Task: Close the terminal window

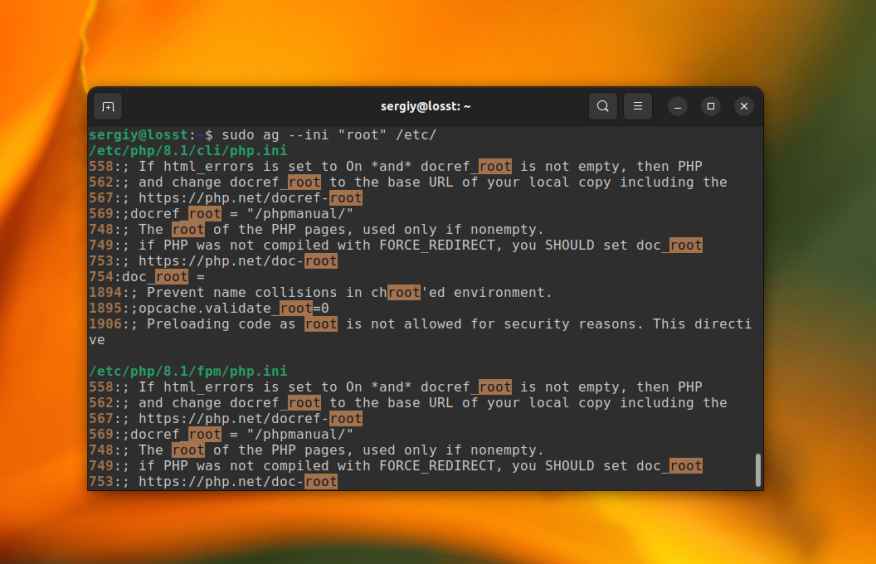Action: 744,106
